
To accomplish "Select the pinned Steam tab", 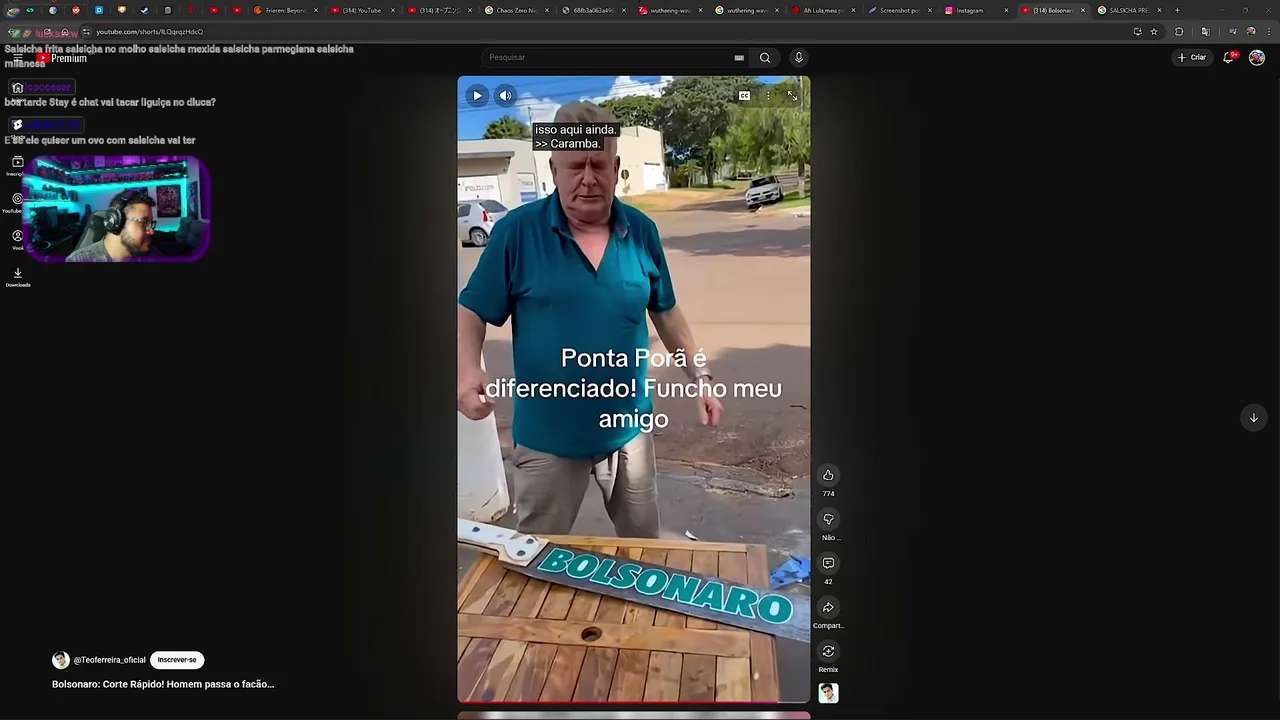I will click(144, 10).
